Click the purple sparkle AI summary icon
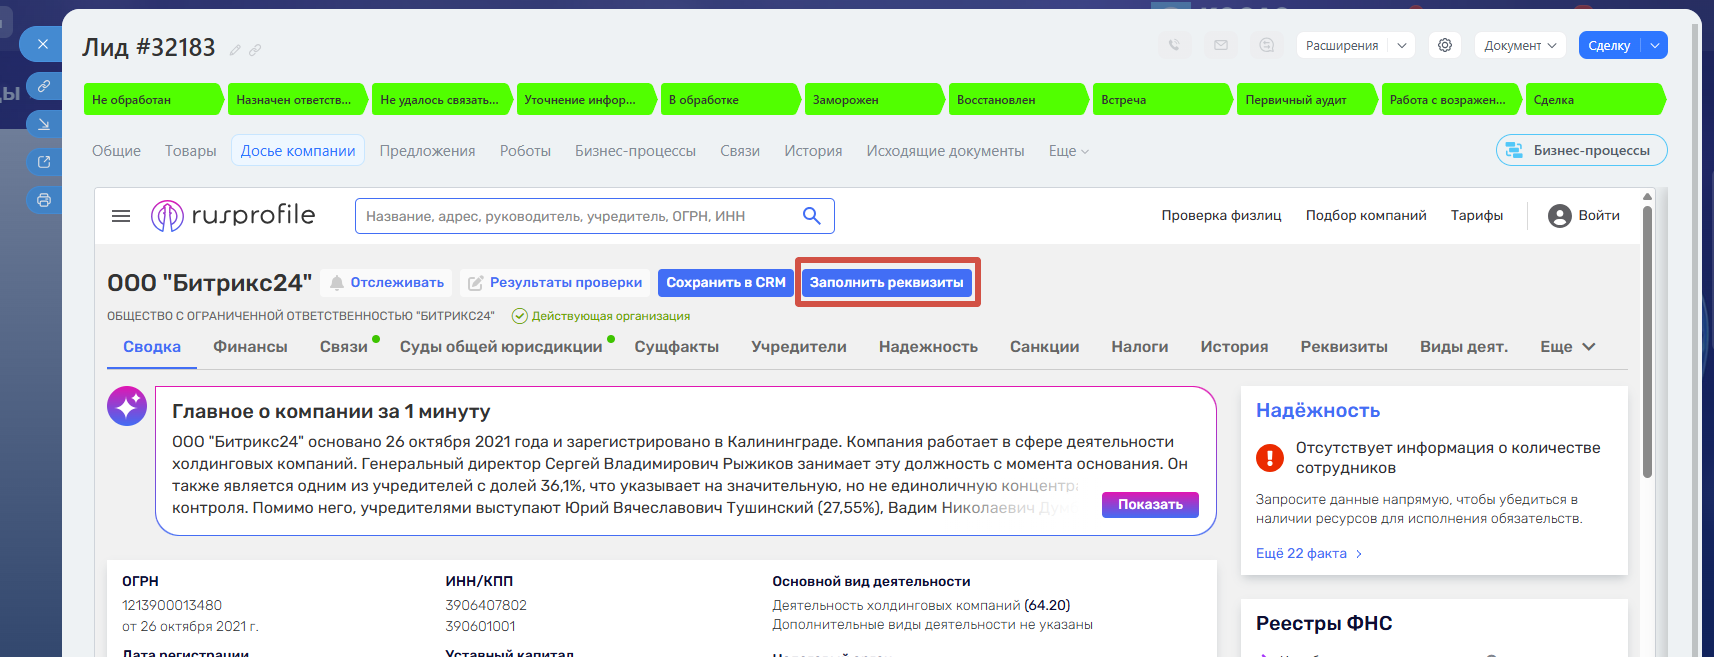Screen dimensions: 1714x657 coord(127,406)
